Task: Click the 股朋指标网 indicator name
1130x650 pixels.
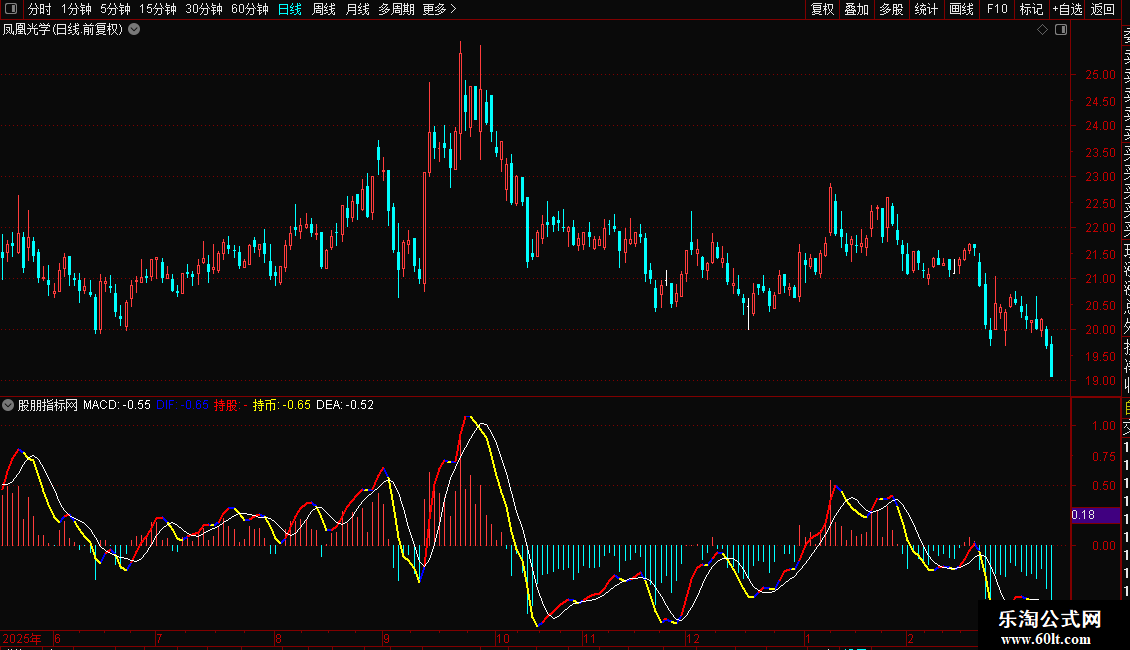Action: [x=48, y=405]
